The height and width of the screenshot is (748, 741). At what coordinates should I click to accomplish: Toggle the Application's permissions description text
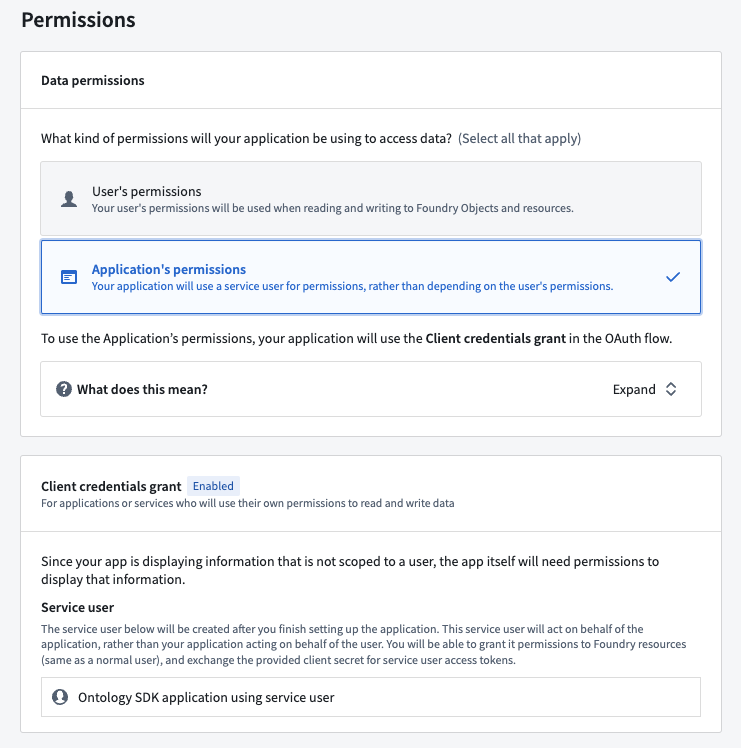pos(352,286)
